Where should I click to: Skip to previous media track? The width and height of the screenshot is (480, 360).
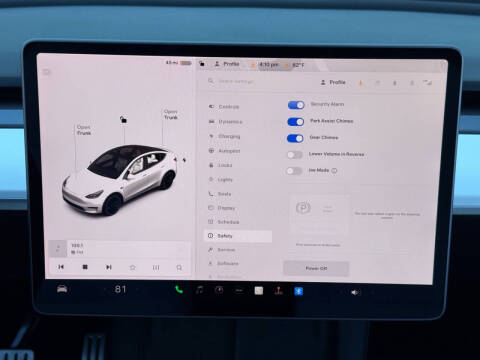click(61, 267)
